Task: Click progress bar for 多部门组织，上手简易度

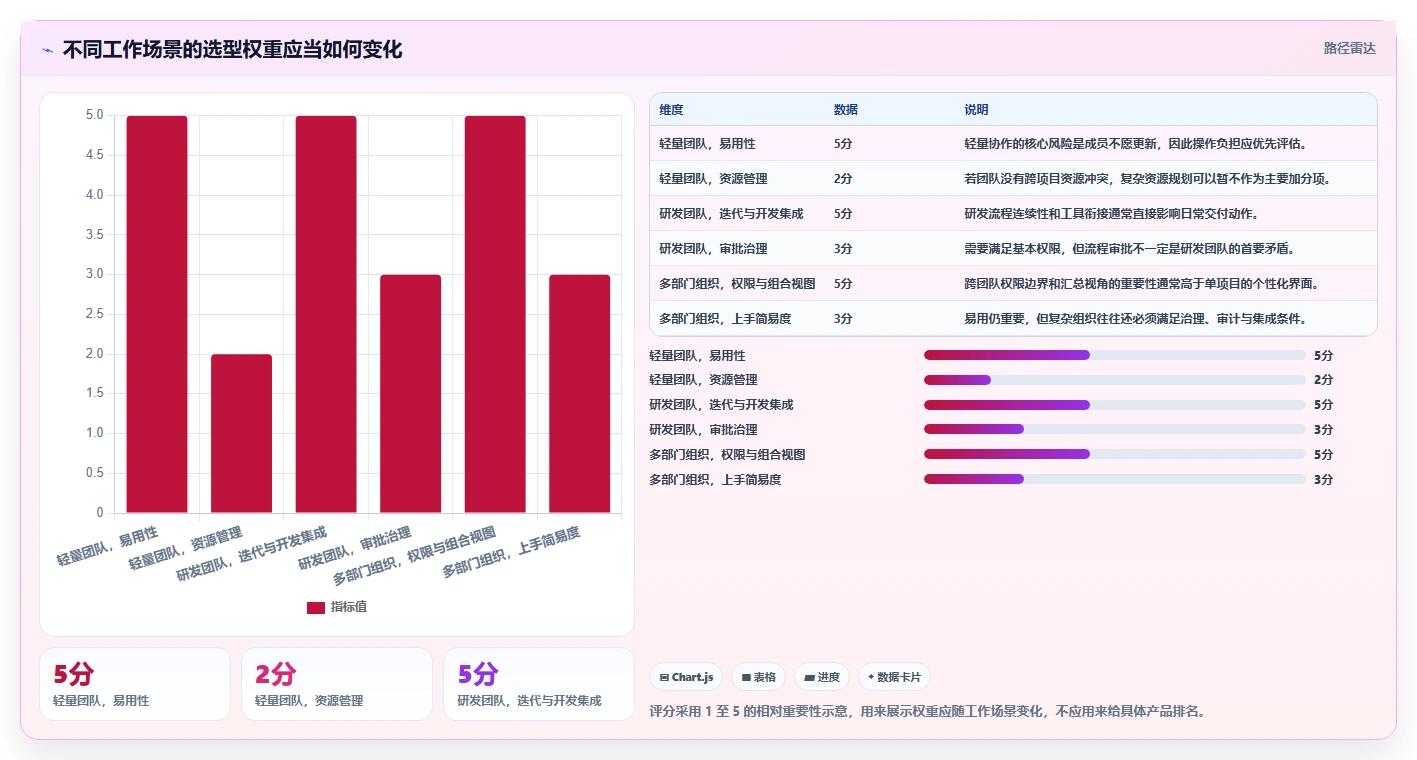Action: 1115,479
